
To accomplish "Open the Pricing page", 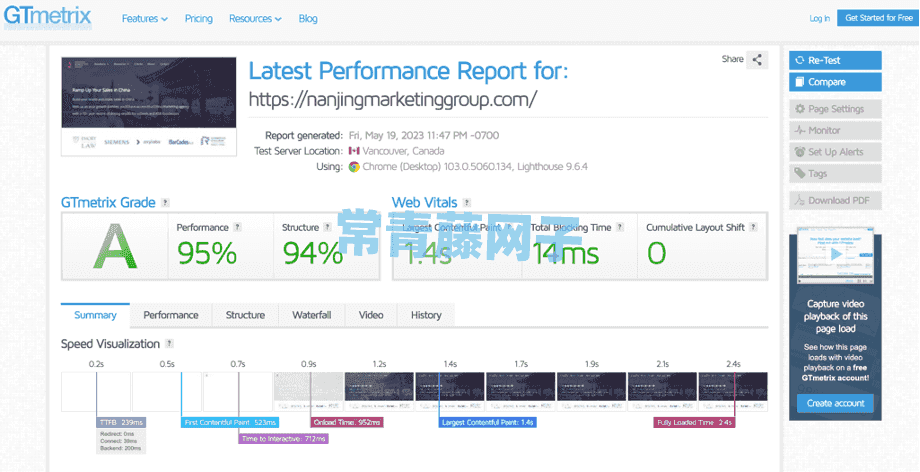I will [x=198, y=18].
